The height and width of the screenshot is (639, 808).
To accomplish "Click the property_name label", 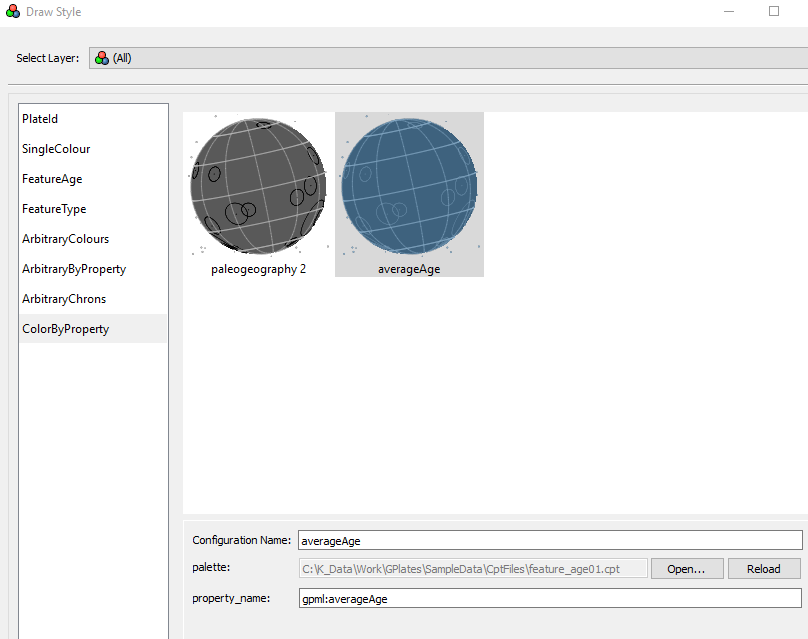I will click(x=231, y=598).
